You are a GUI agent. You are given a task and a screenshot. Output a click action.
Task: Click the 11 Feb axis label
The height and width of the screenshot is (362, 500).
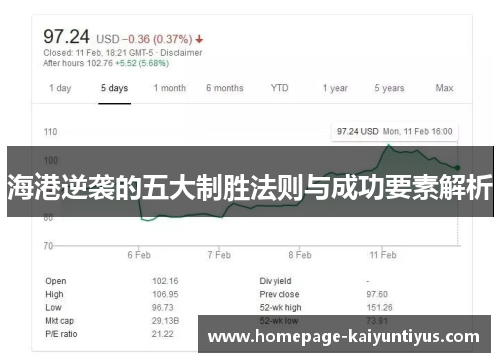tap(383, 255)
